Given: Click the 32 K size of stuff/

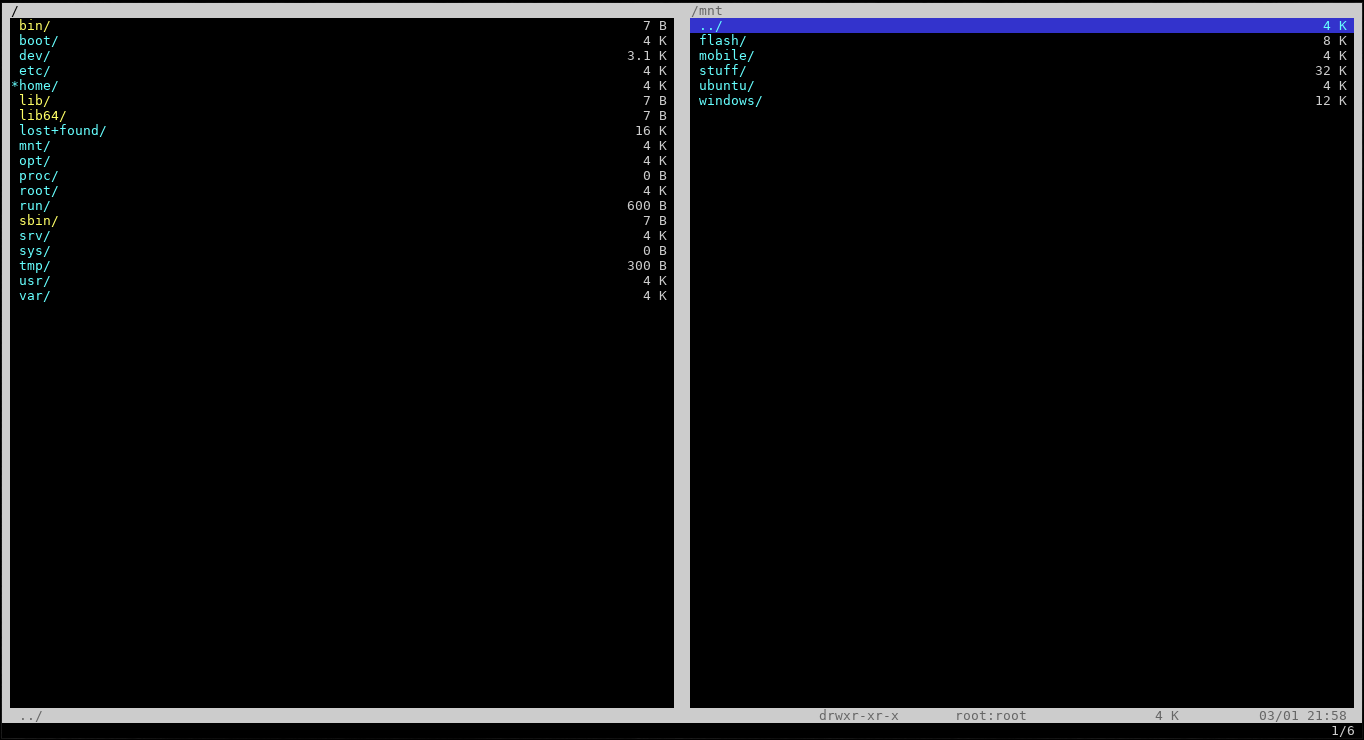Looking at the screenshot, I should (x=1331, y=71).
